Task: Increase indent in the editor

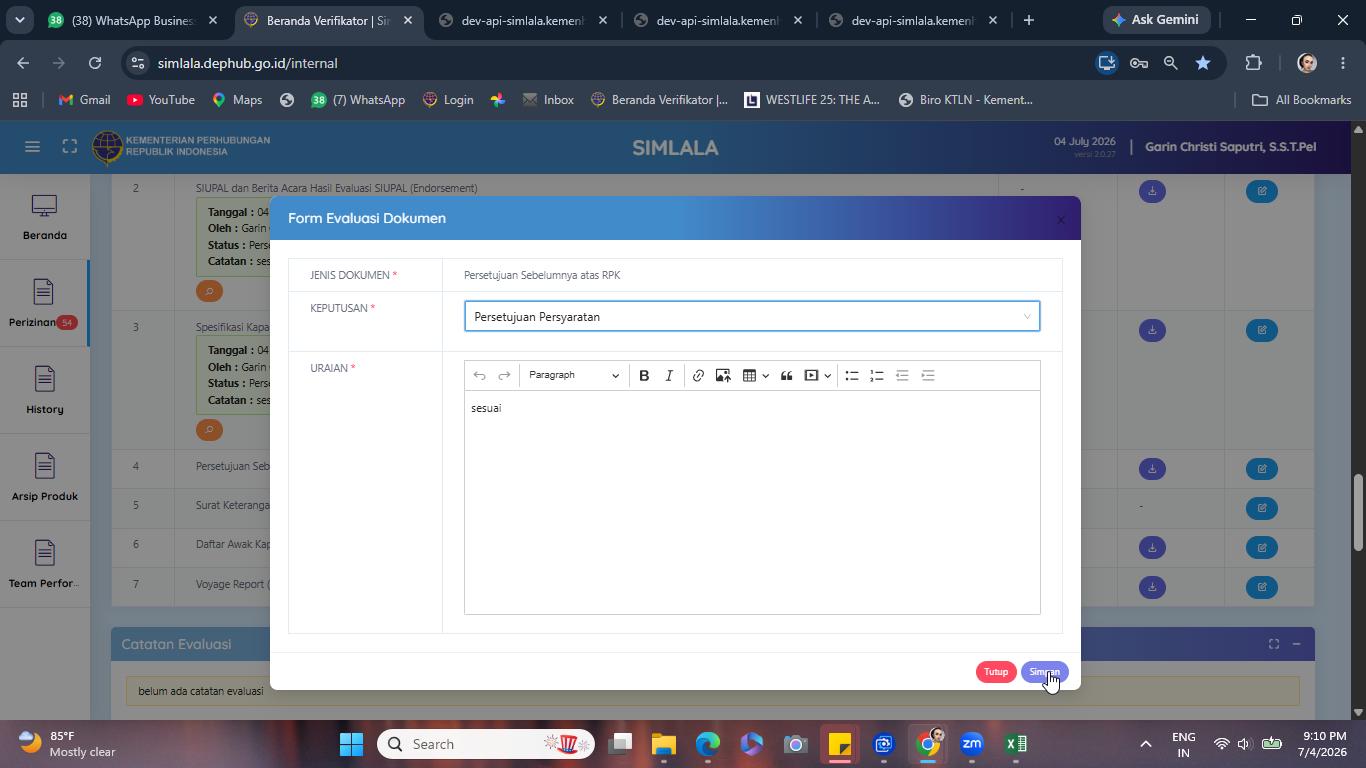Action: pyautogui.click(x=928, y=376)
